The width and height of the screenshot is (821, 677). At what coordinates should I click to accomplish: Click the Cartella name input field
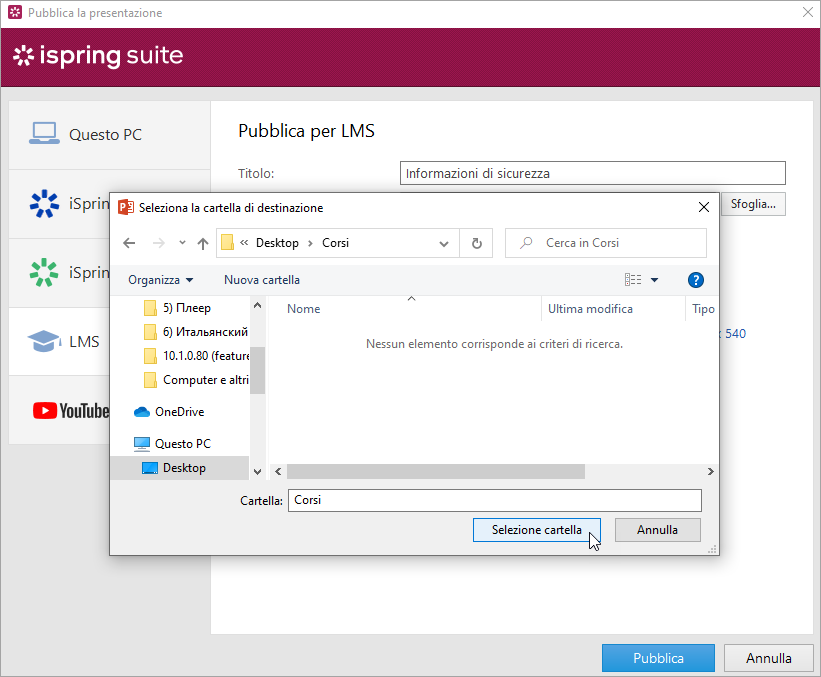[x=495, y=500]
